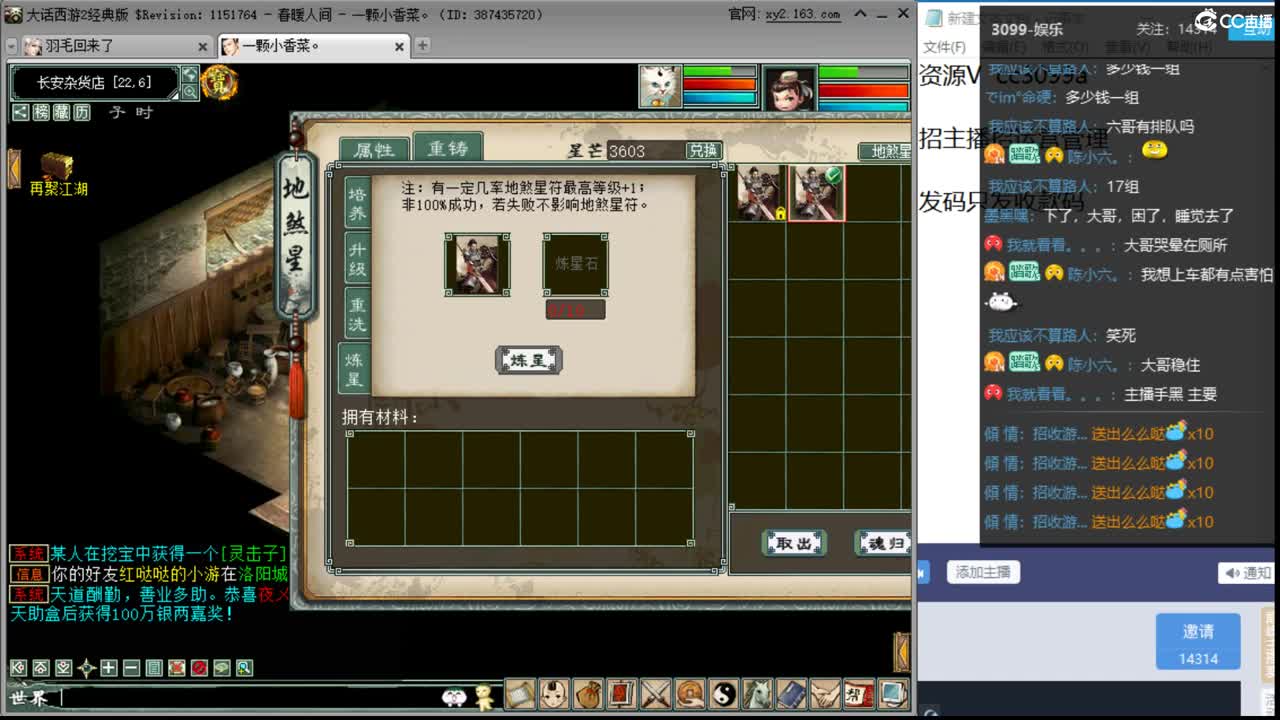Click the cat pet portrait

pos(660,87)
